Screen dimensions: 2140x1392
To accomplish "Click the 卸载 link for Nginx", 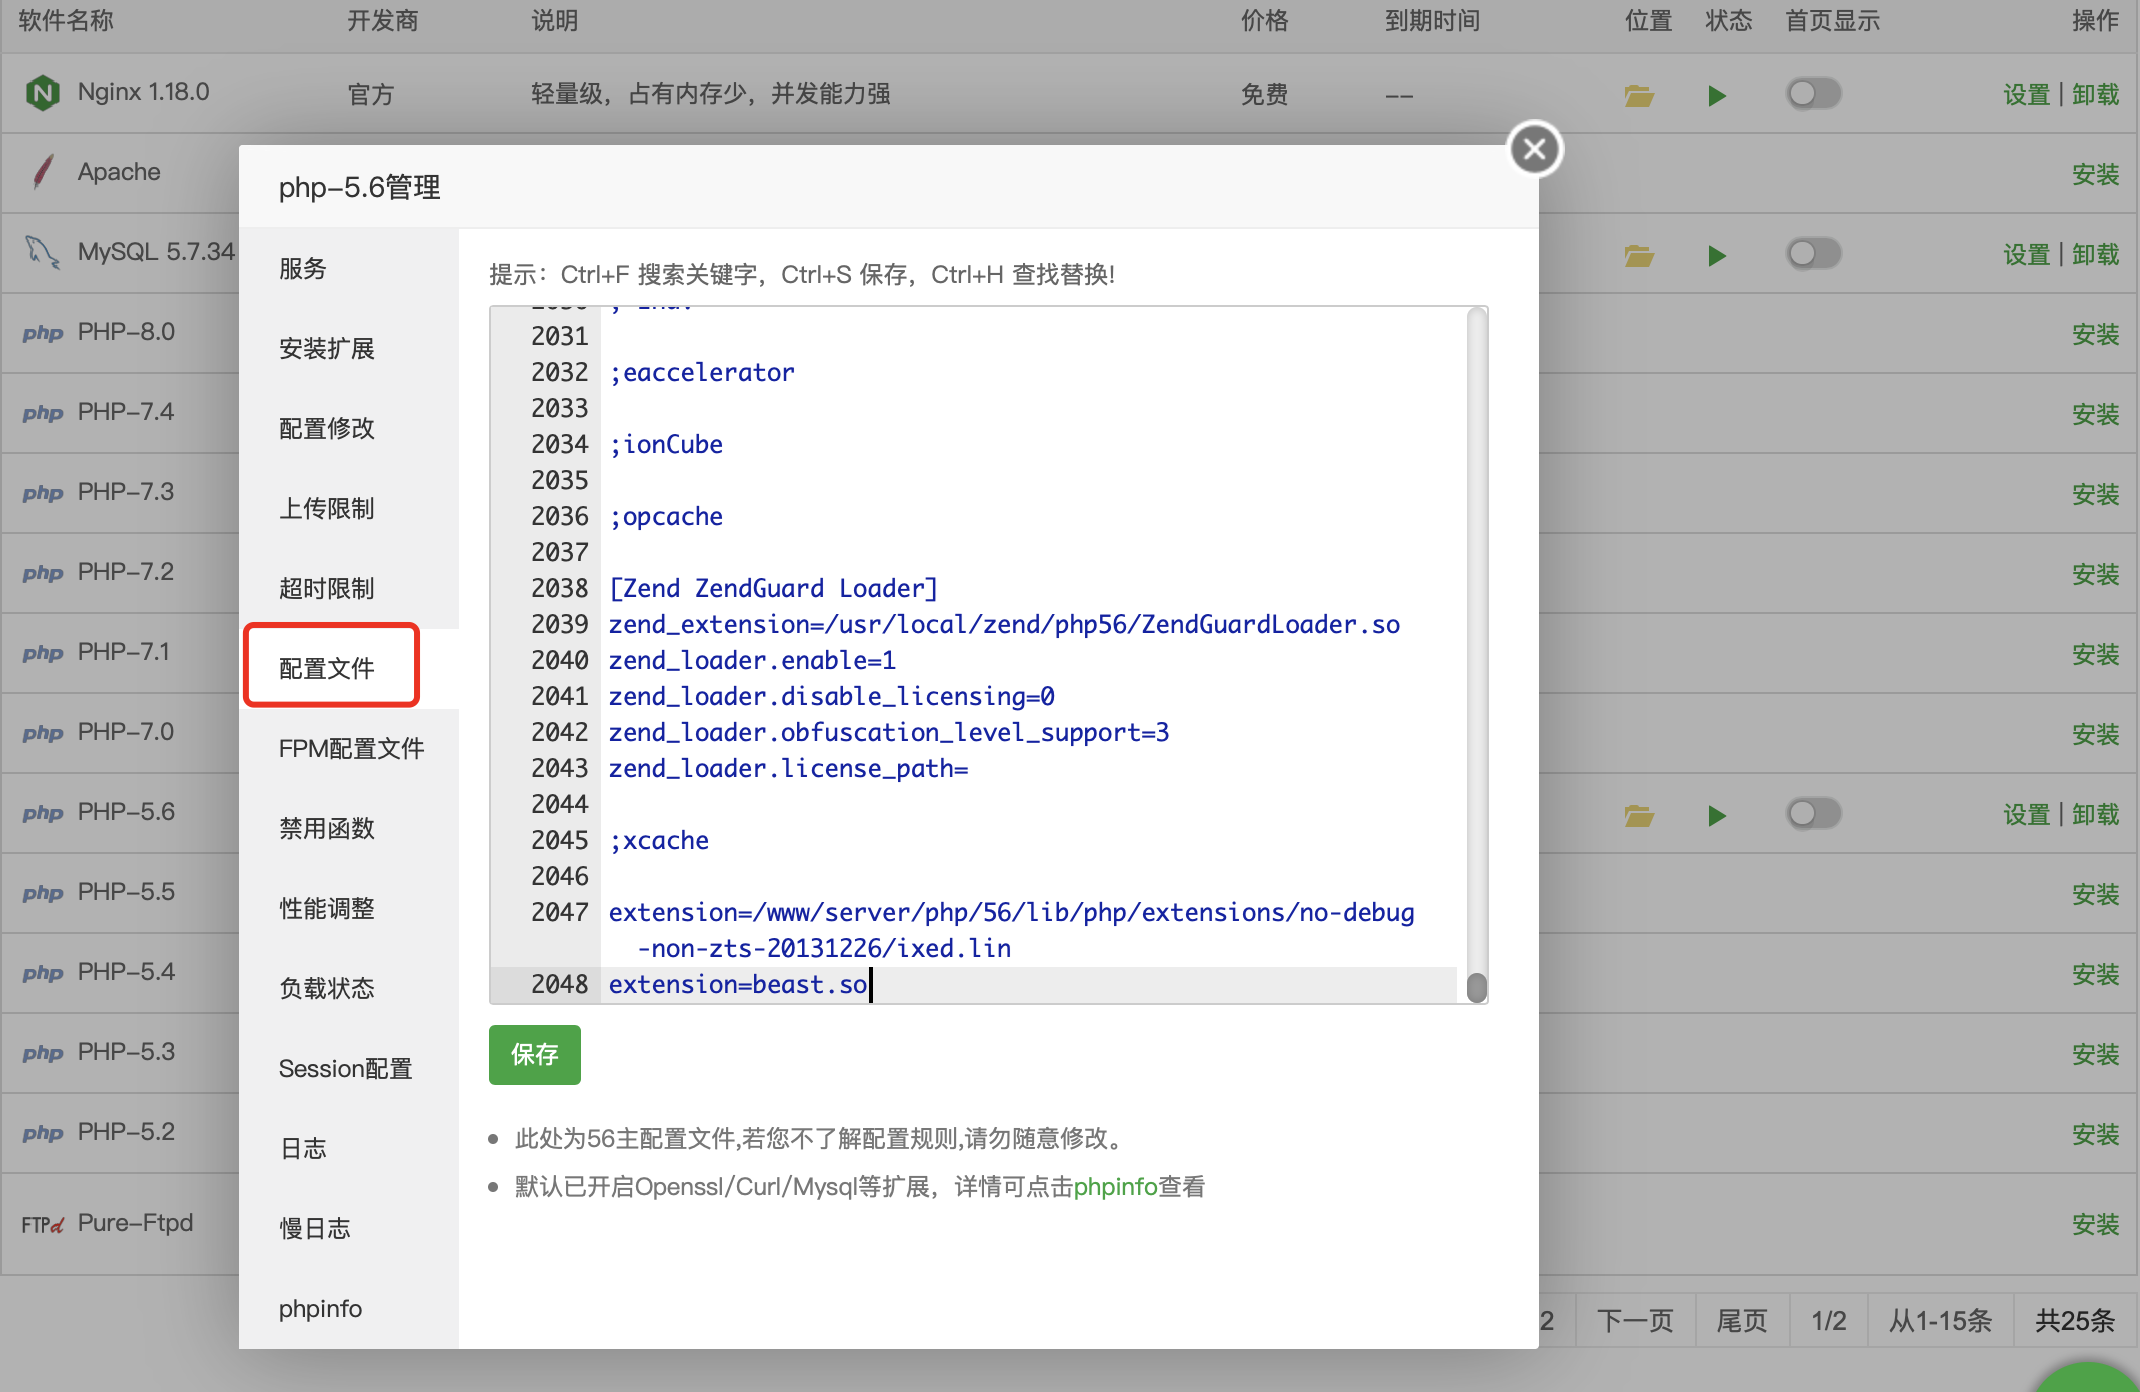I will point(2095,95).
